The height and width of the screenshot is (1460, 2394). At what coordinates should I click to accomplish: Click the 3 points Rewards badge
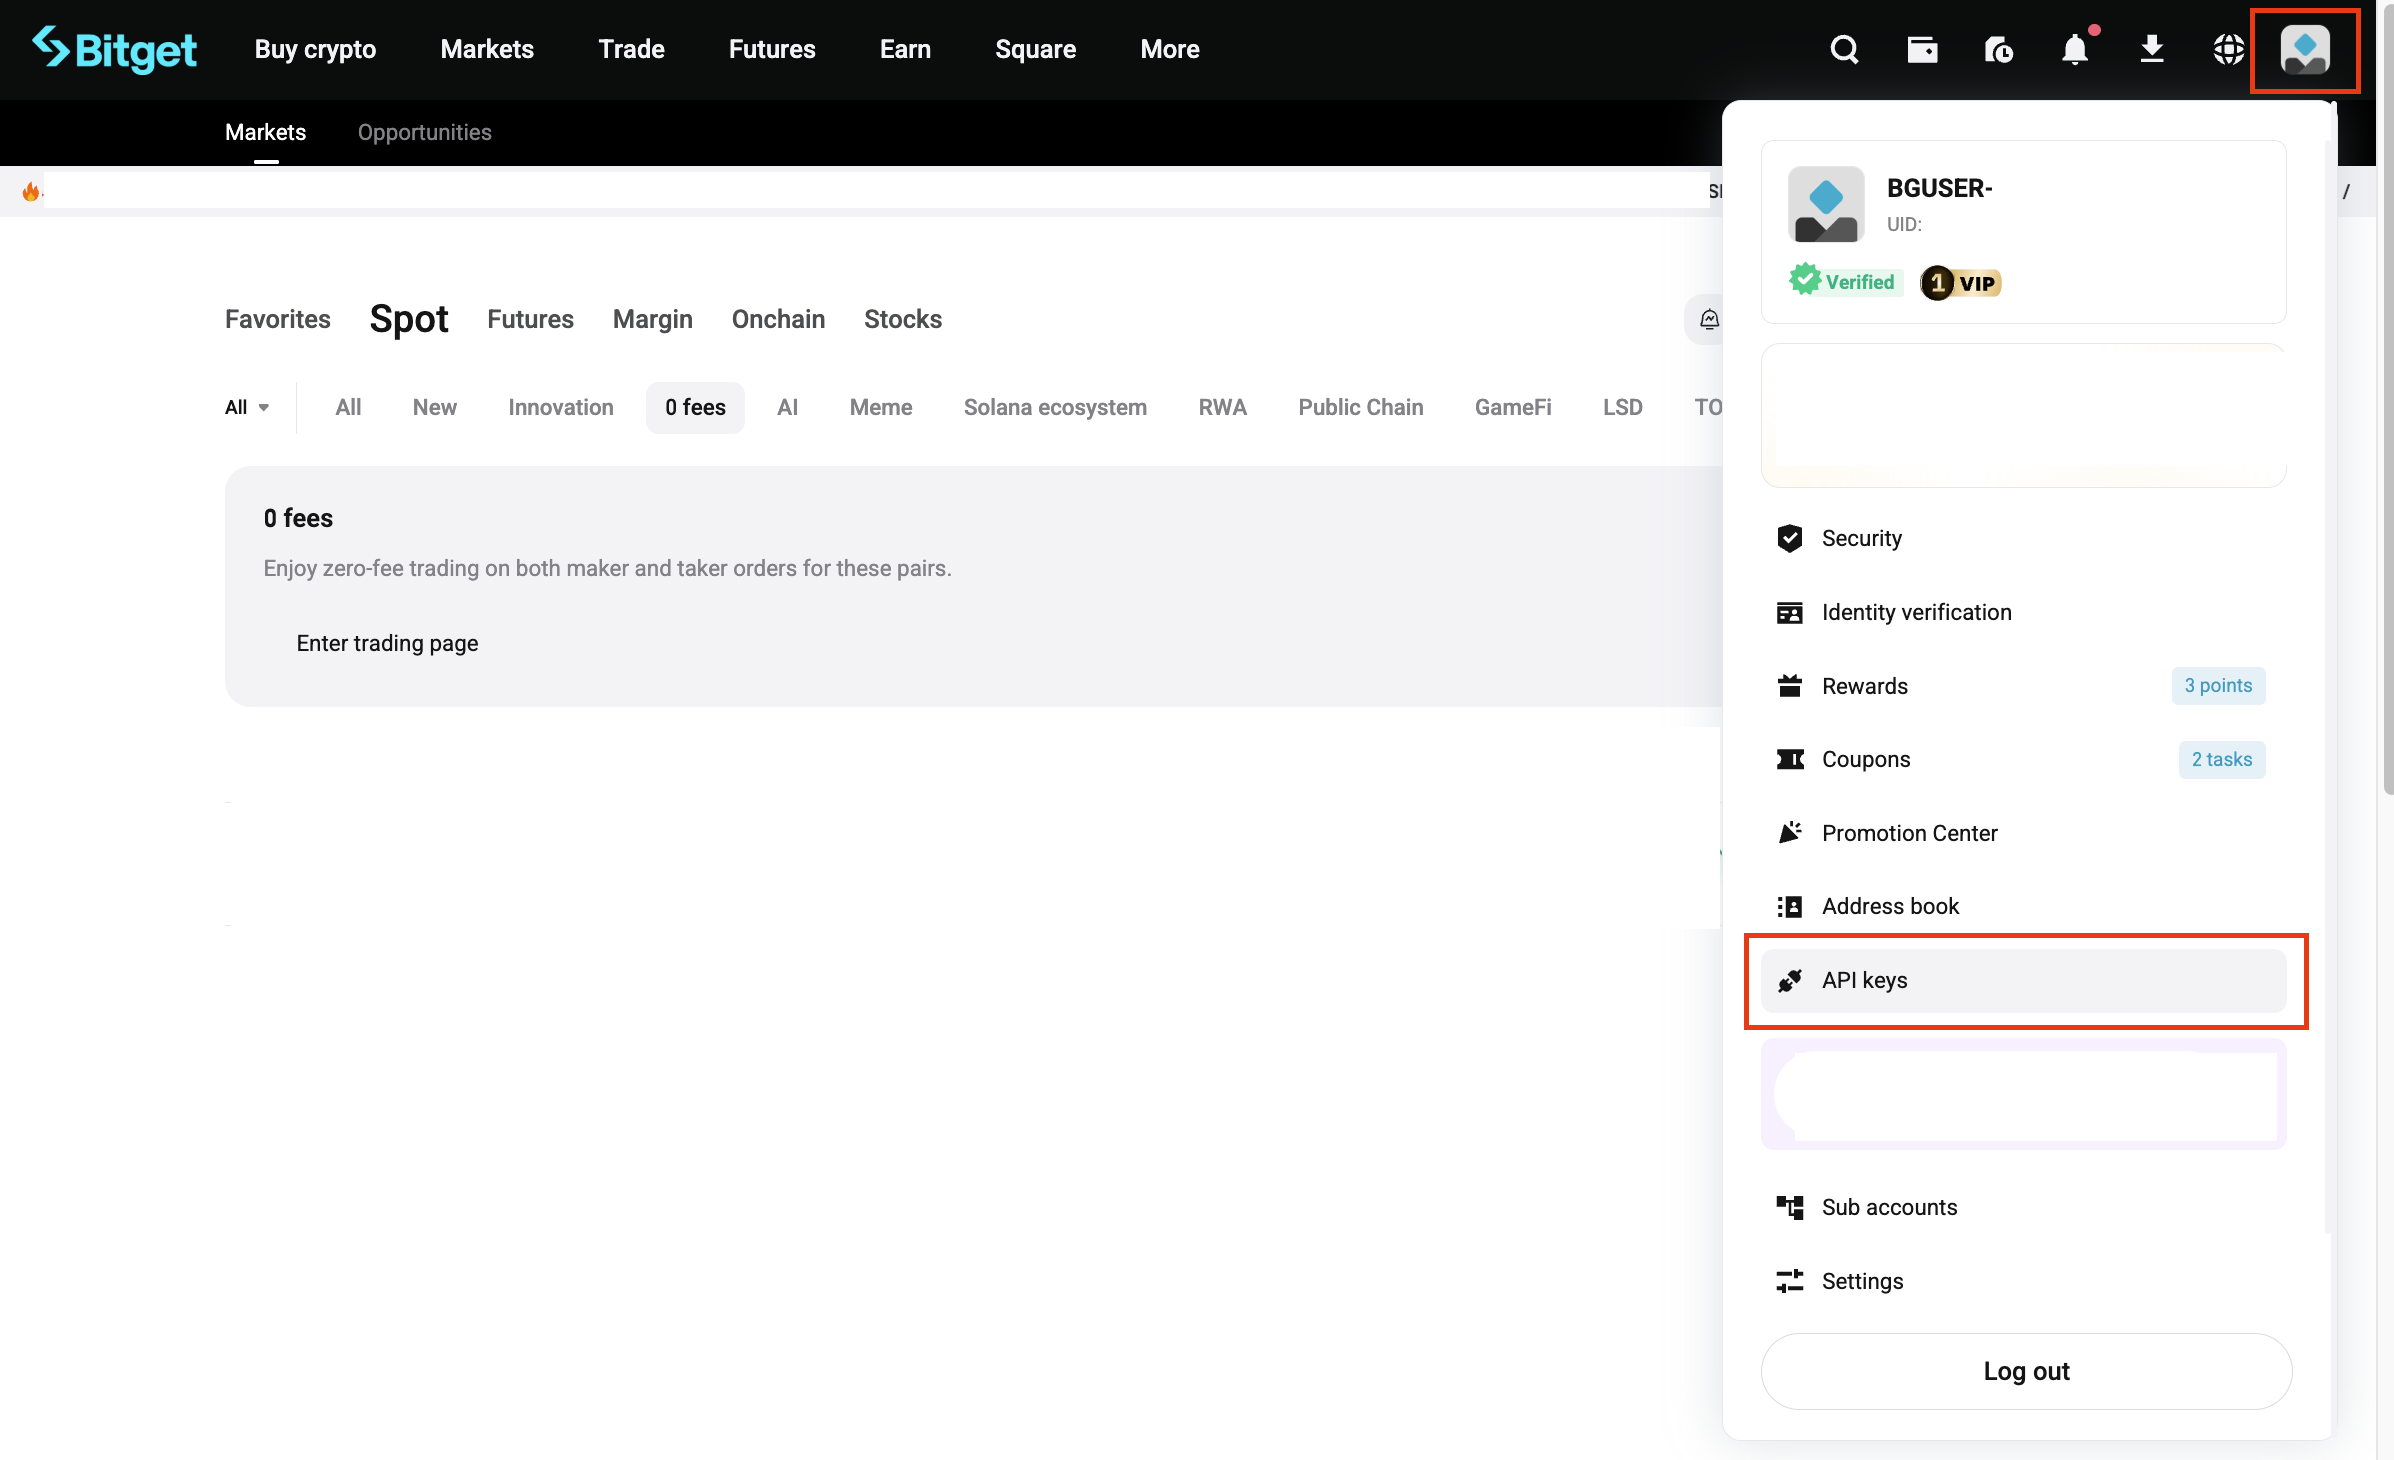click(x=2217, y=686)
